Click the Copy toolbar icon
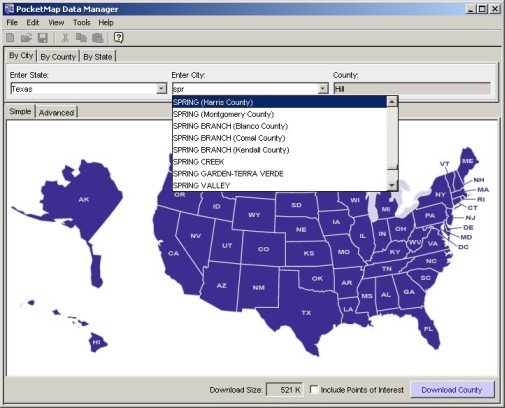505x408 pixels. click(x=81, y=38)
